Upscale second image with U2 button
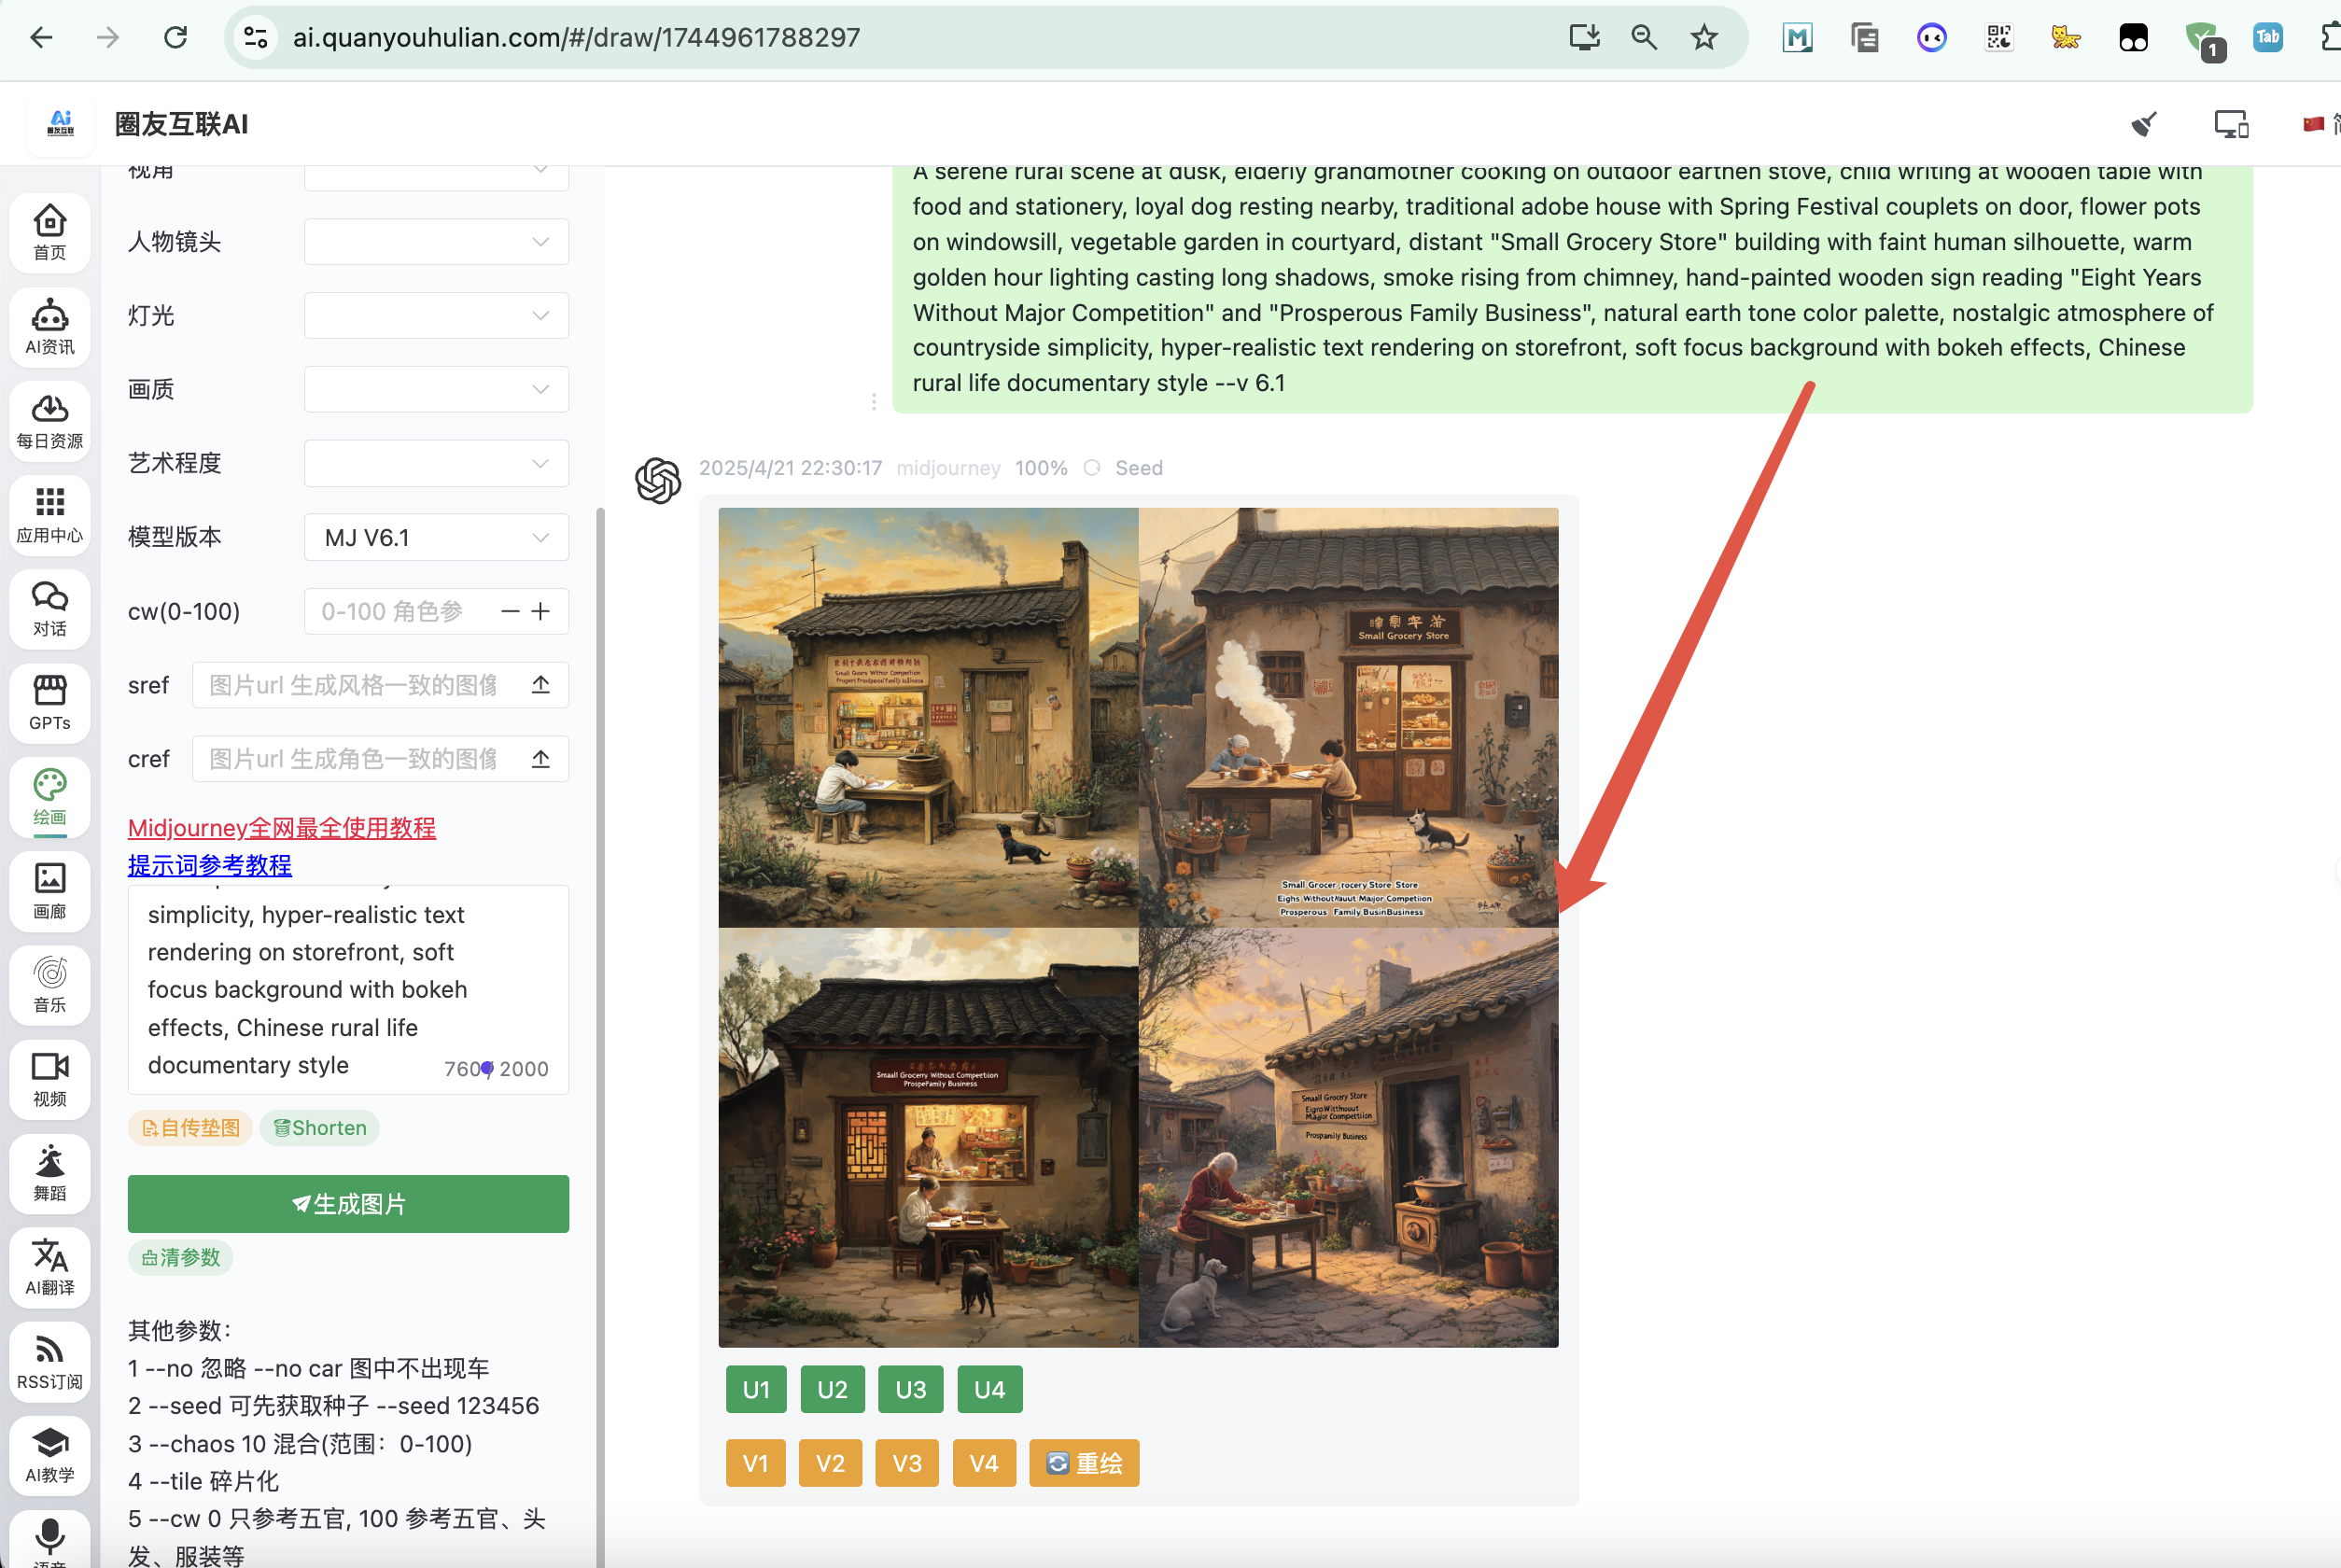Viewport: 2341px width, 1568px height. 832,1389
